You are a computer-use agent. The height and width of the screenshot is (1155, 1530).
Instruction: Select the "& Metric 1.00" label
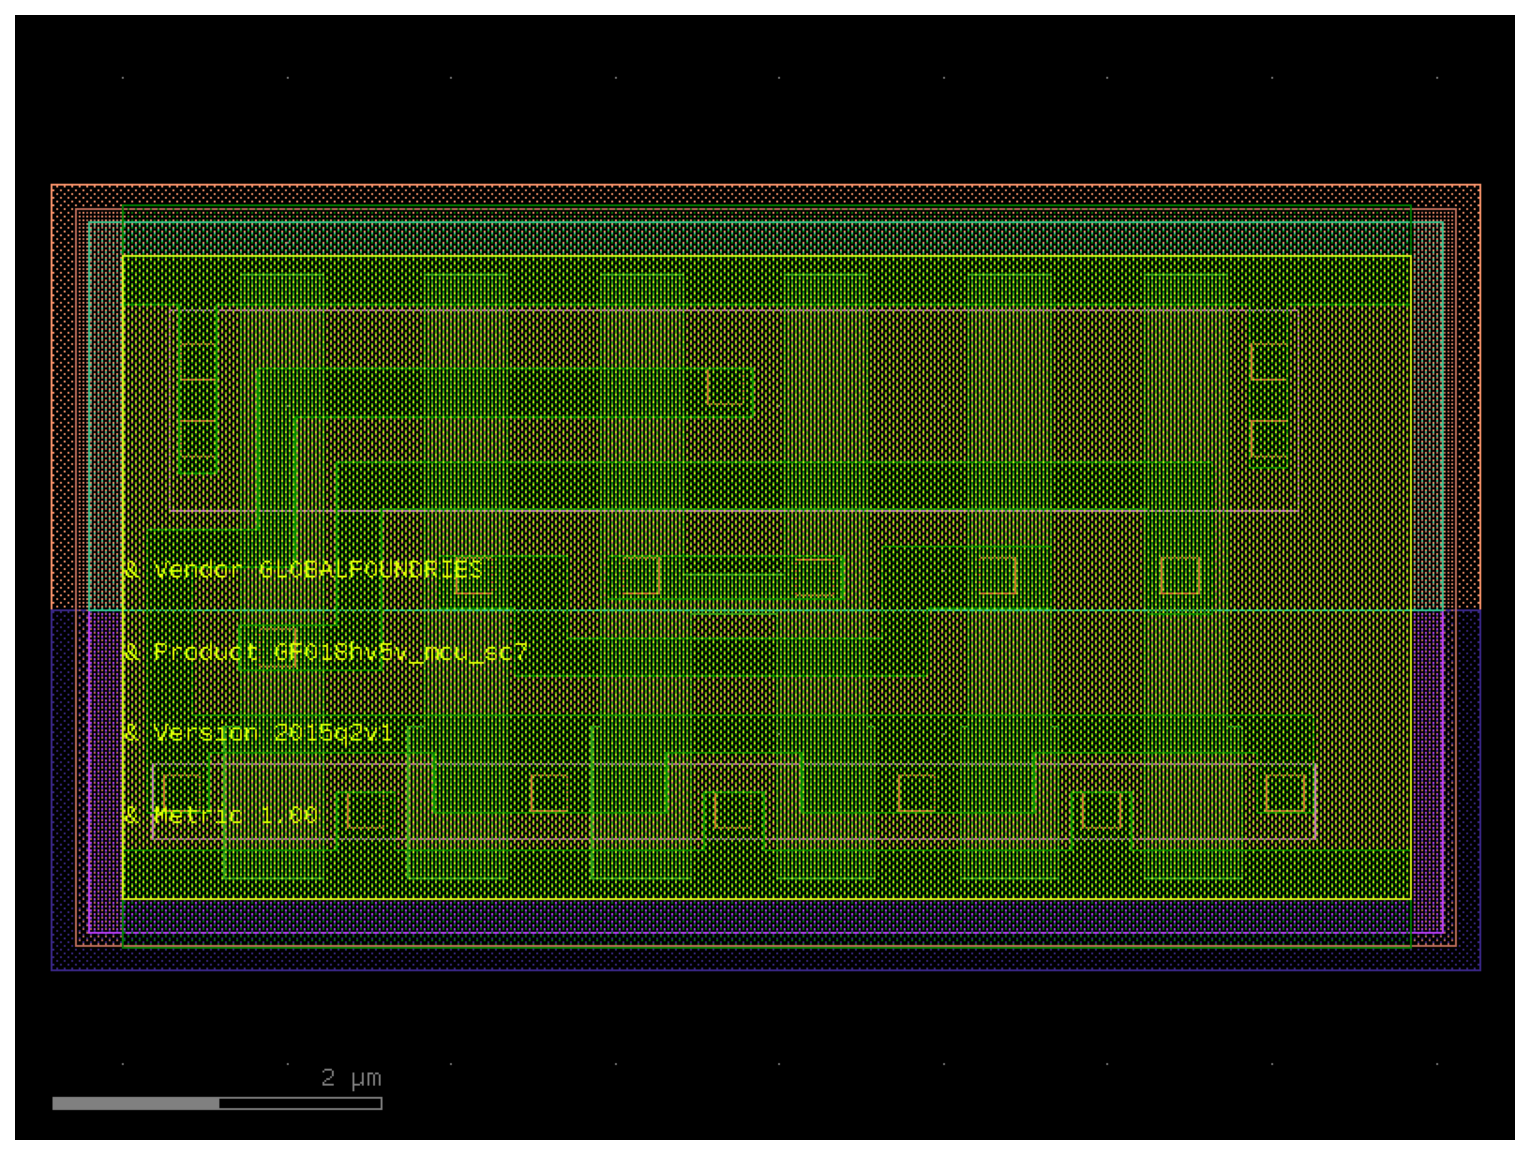(220, 815)
